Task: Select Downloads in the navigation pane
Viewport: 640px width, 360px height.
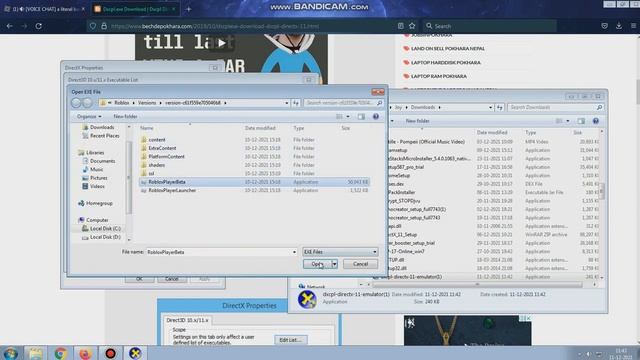Action: coord(102,127)
